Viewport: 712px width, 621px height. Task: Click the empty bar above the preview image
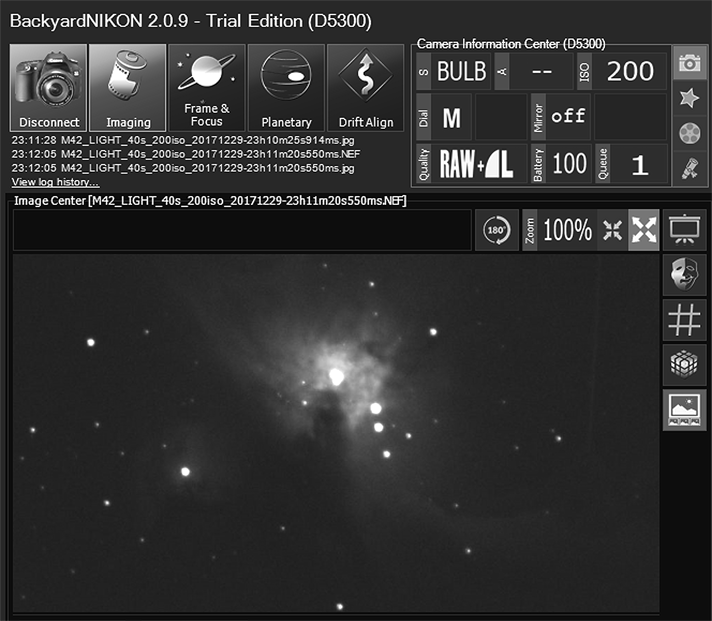pos(242,230)
